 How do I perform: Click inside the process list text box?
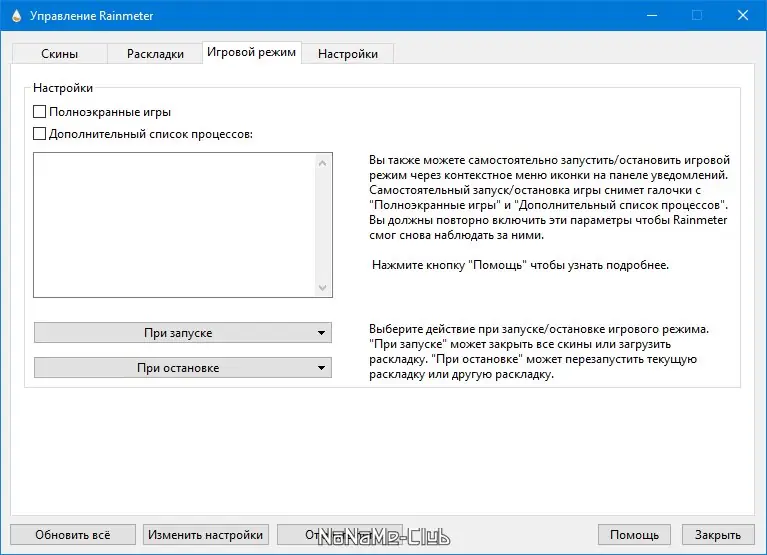(174, 225)
